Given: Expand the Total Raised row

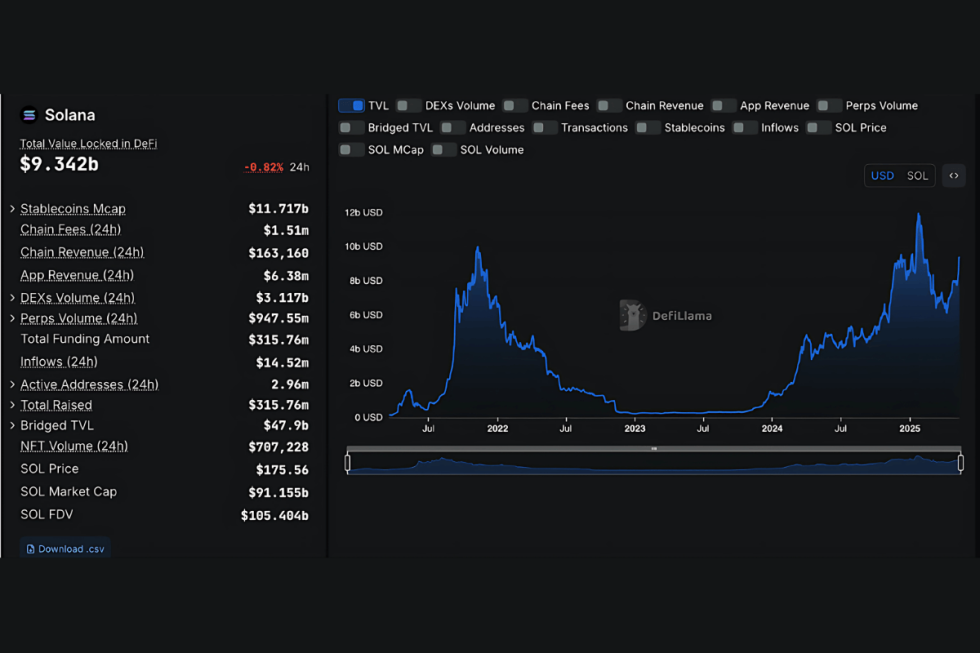Looking at the screenshot, I should (12, 405).
